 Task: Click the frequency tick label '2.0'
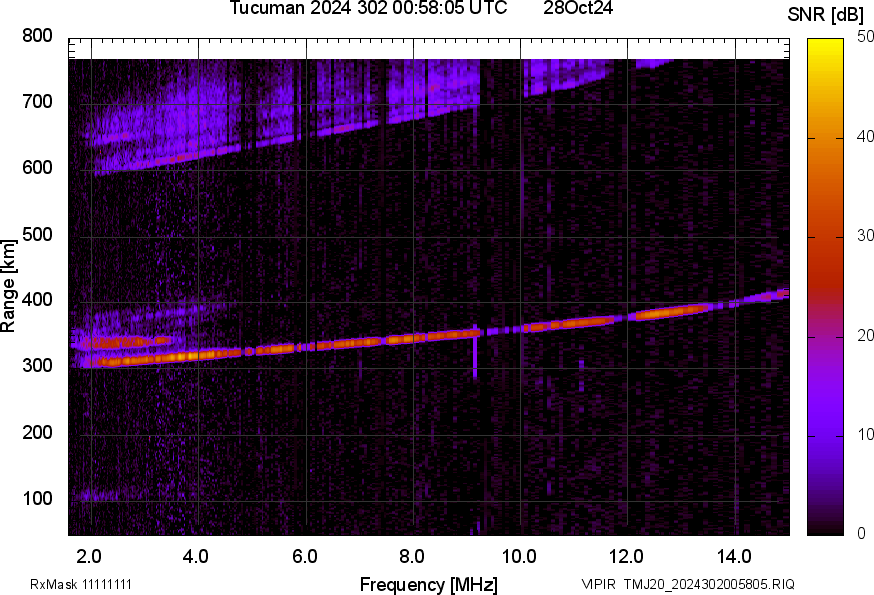[x=89, y=557]
